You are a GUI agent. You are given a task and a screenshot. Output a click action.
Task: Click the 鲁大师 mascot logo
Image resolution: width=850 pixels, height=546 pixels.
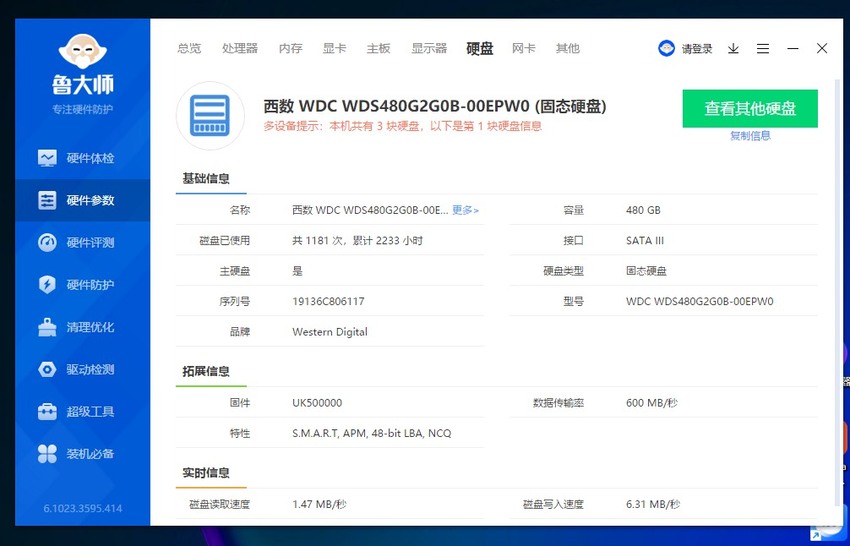point(82,51)
